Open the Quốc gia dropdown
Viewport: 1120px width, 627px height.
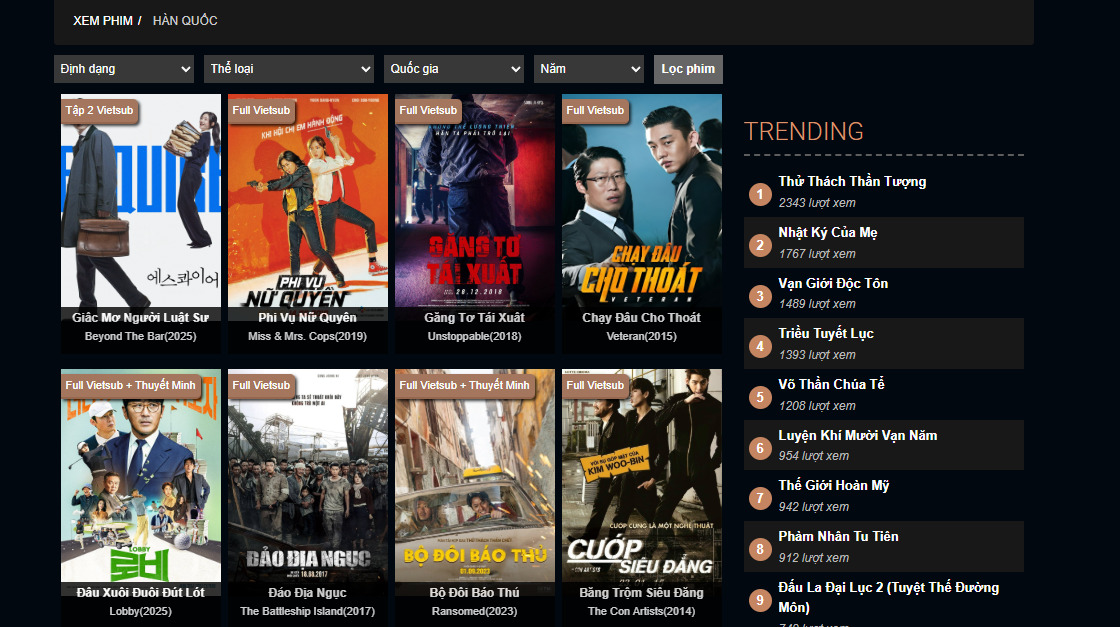[x=454, y=69]
